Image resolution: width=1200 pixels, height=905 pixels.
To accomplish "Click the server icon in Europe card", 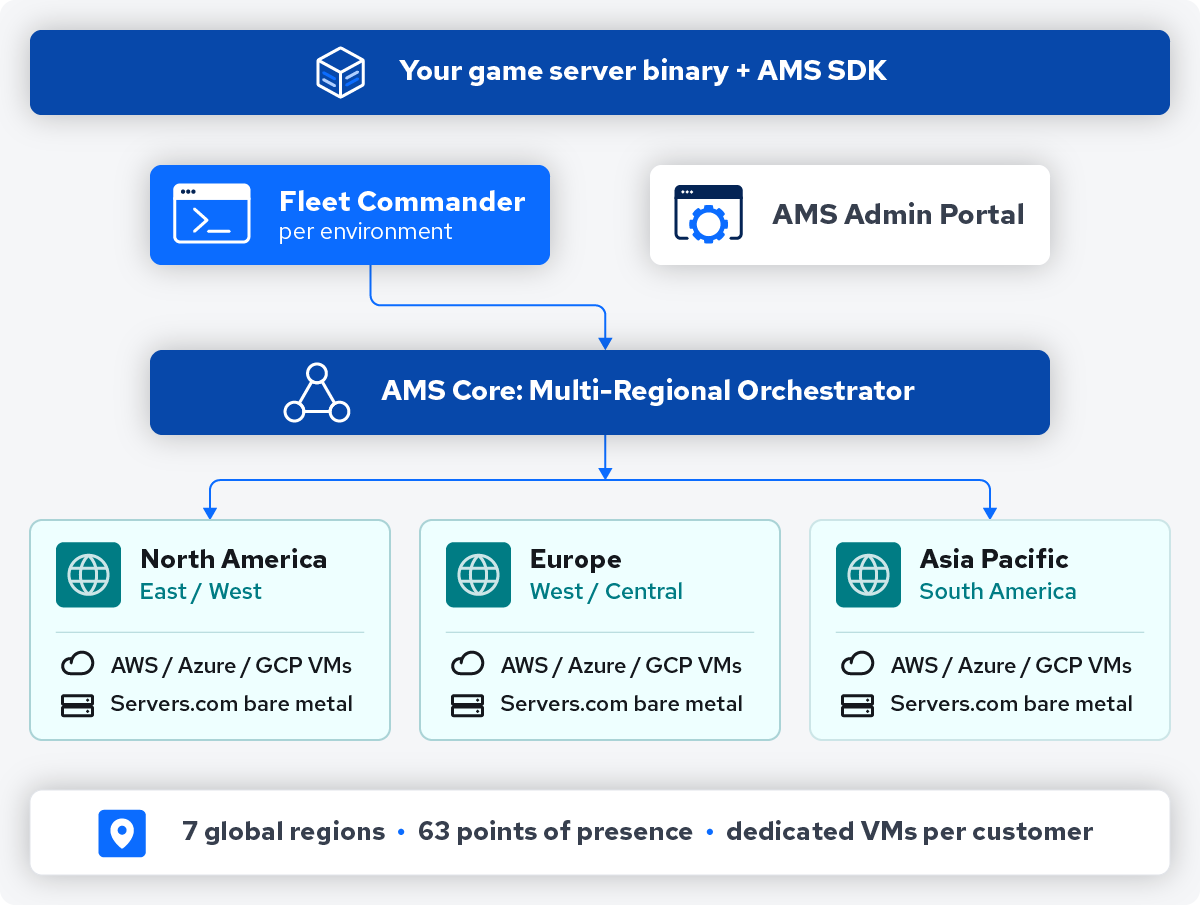I will point(467,705).
